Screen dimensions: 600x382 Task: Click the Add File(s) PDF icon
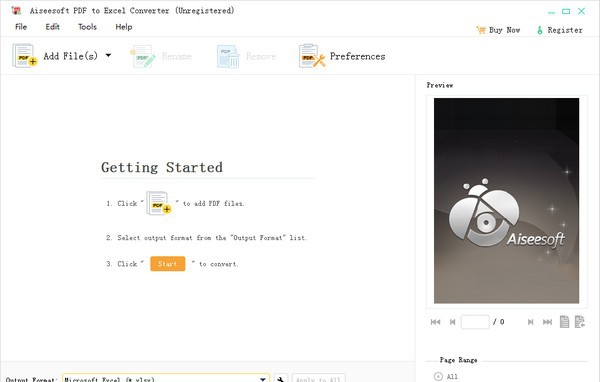tap(25, 56)
